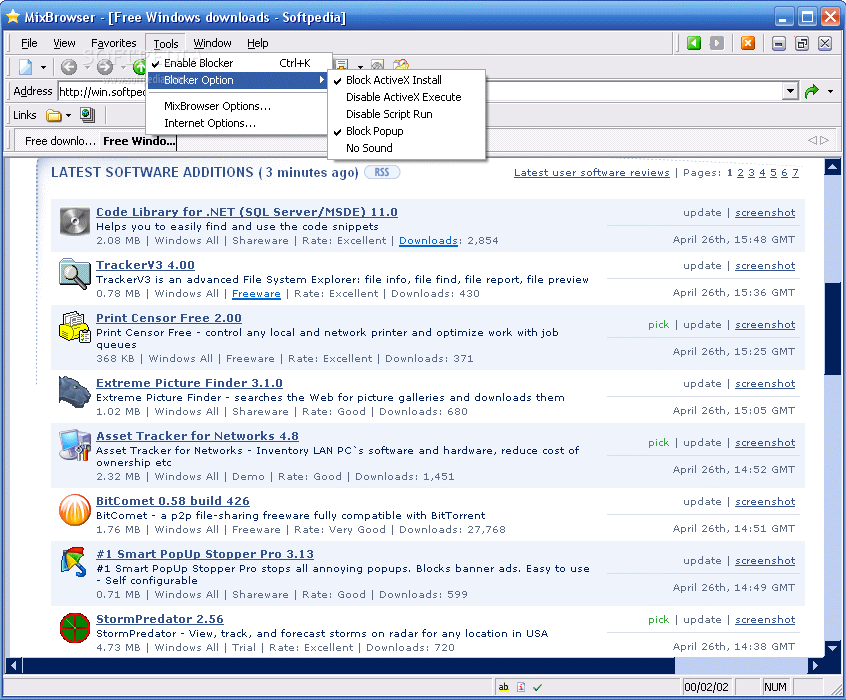Open the Window menu
The width and height of the screenshot is (846, 700).
[212, 43]
